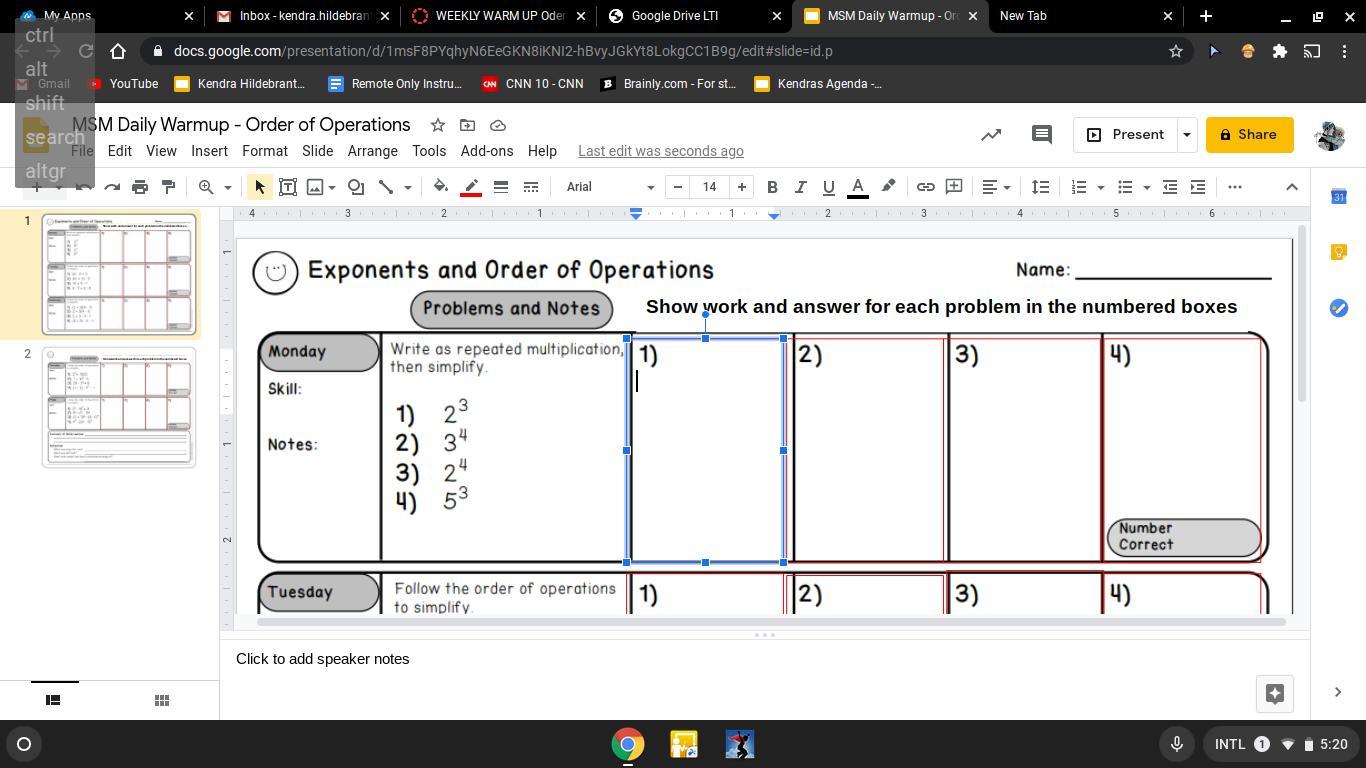1366x768 pixels.
Task: Toggle italic formatting
Action: pyautogui.click(x=800, y=187)
